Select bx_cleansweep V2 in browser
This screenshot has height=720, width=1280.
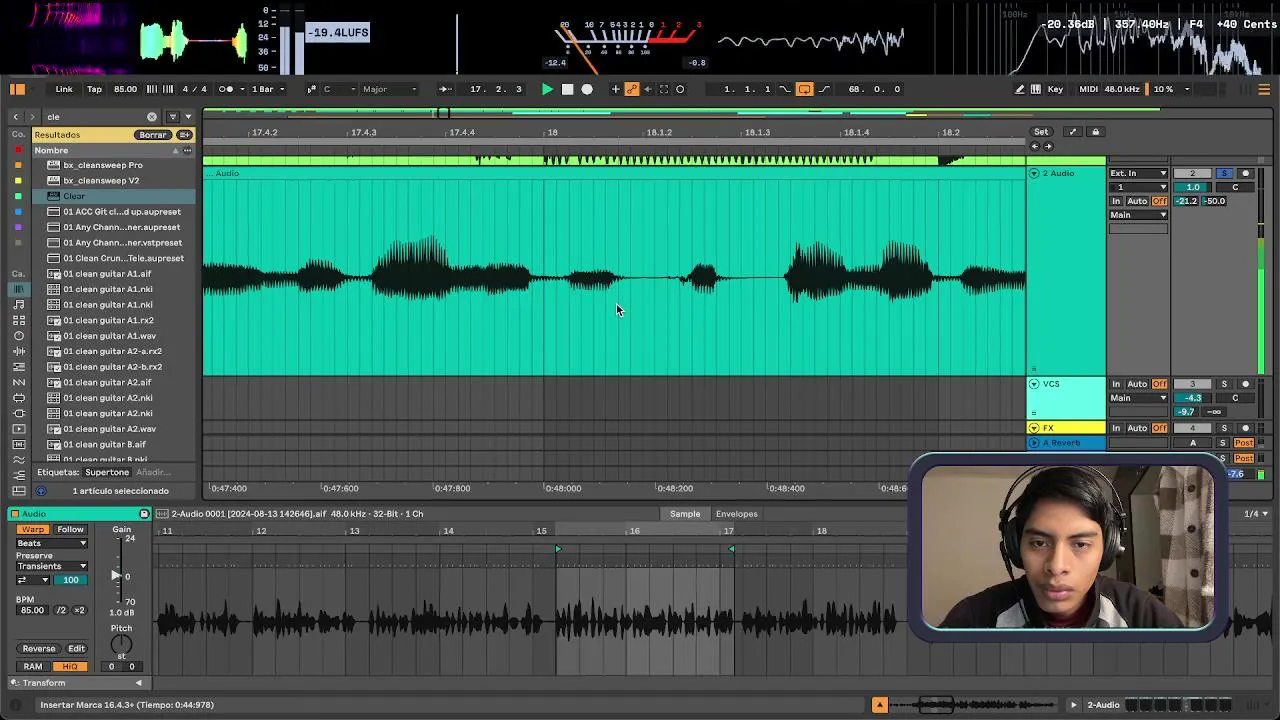[101, 181]
